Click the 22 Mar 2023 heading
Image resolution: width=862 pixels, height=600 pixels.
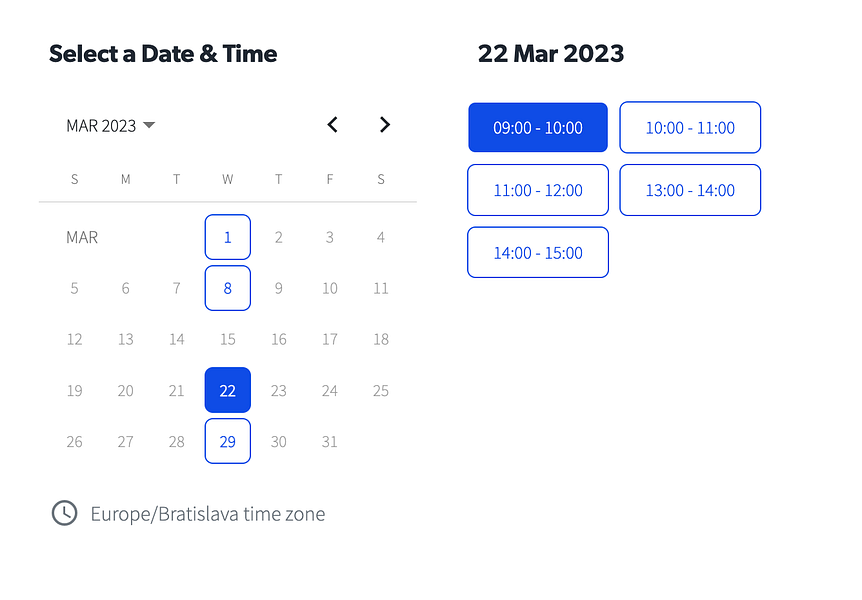click(x=551, y=54)
